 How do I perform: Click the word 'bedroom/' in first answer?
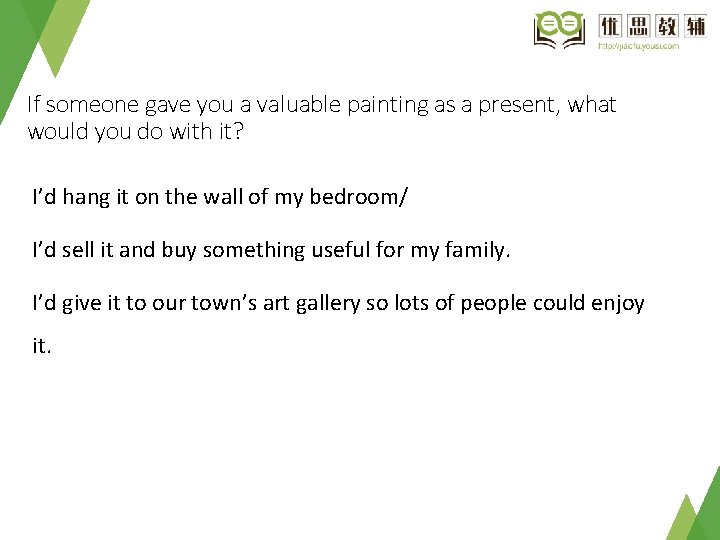[x=358, y=197]
